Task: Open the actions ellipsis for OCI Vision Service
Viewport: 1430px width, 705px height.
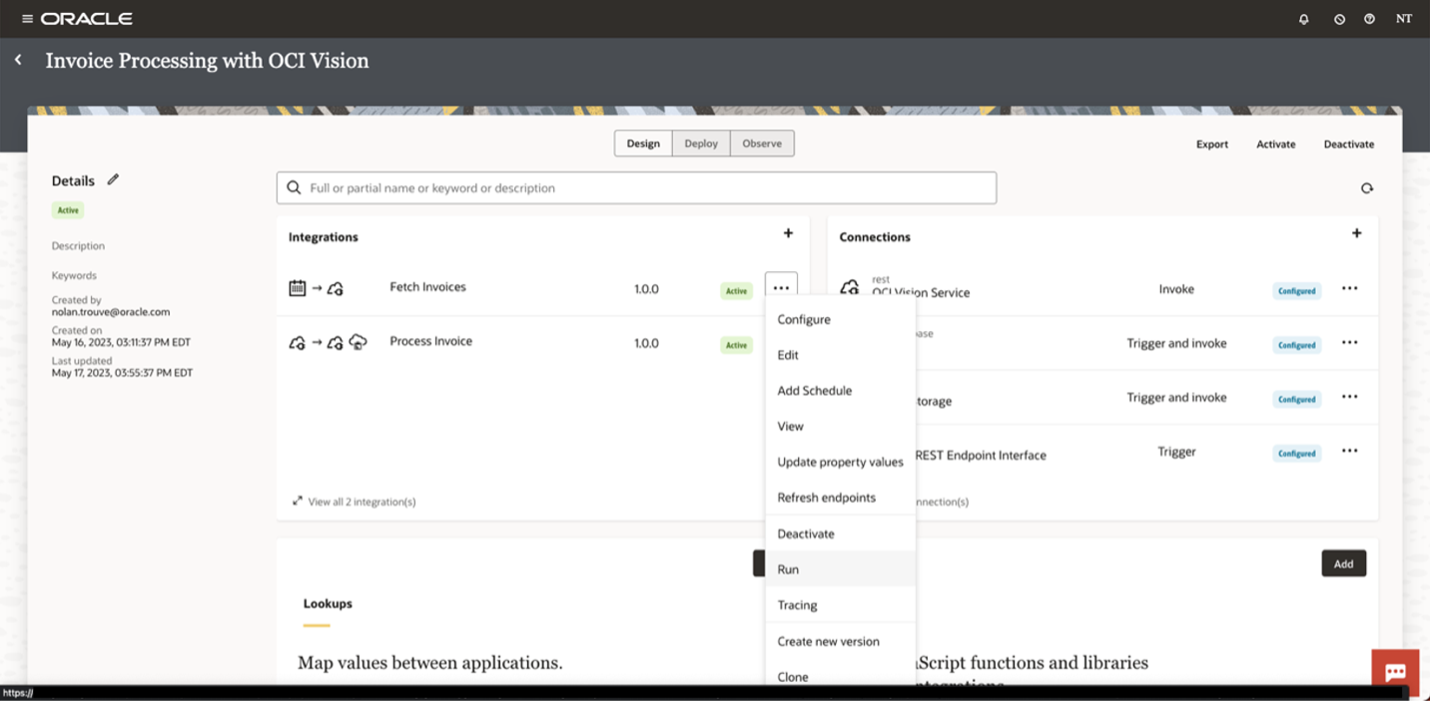Action: (x=1350, y=288)
